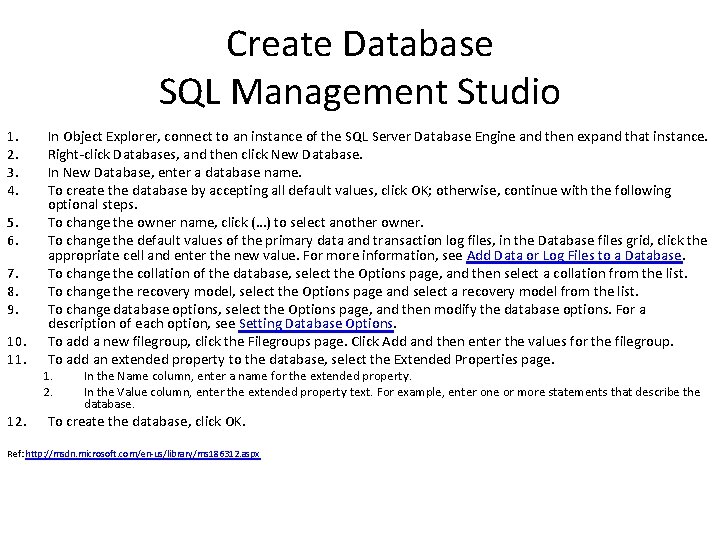Click step 8 text about the recovery model
The width and height of the screenshot is (720, 540).
tap(343, 292)
